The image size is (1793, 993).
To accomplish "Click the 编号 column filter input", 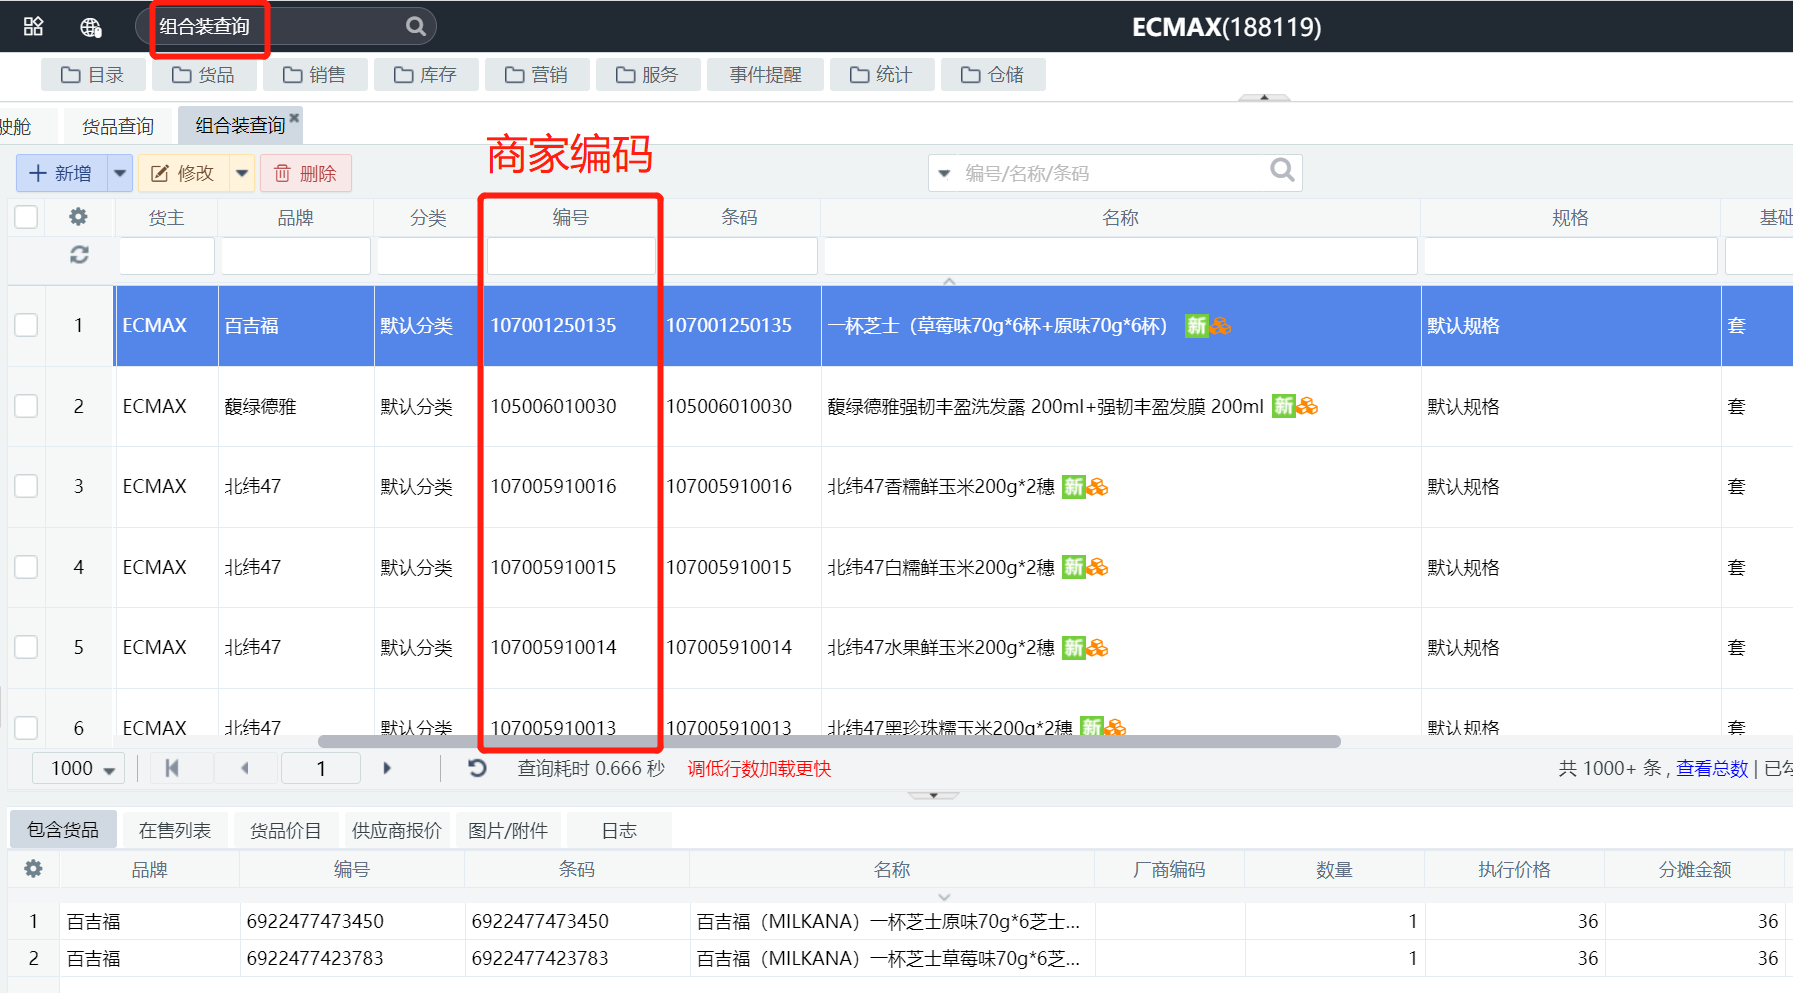I will 570,256.
